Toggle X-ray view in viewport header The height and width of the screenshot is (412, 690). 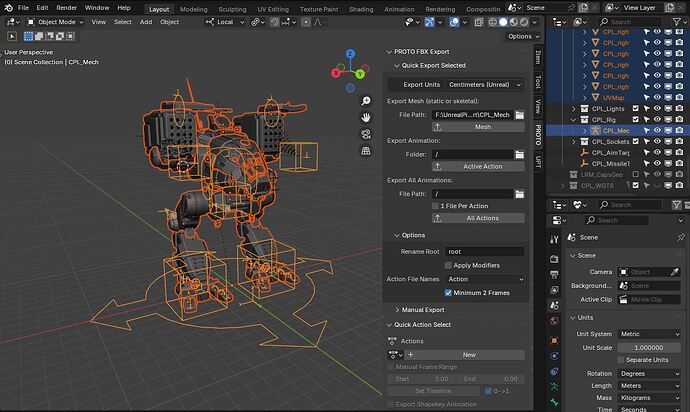[x=479, y=22]
